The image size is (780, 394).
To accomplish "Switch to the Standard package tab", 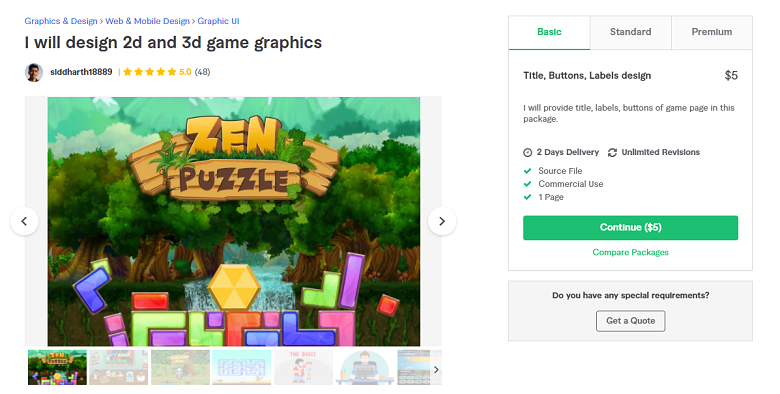I will point(631,32).
